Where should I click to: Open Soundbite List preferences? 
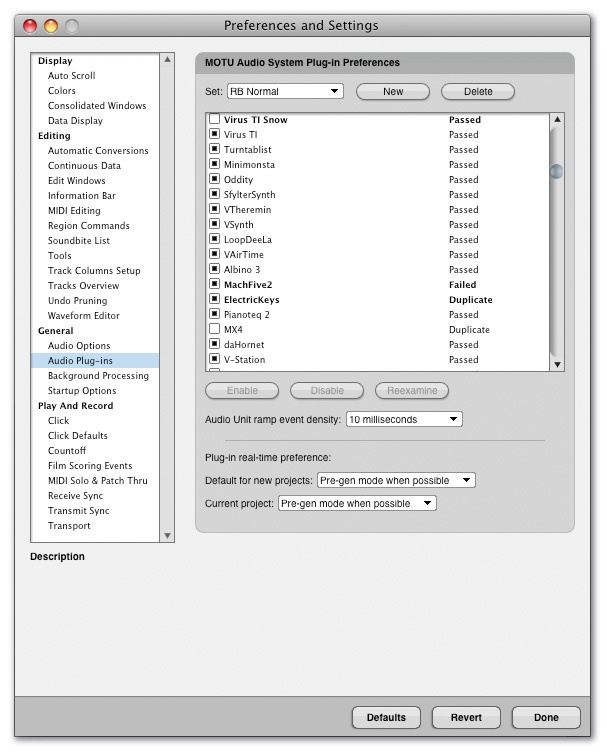click(79, 241)
